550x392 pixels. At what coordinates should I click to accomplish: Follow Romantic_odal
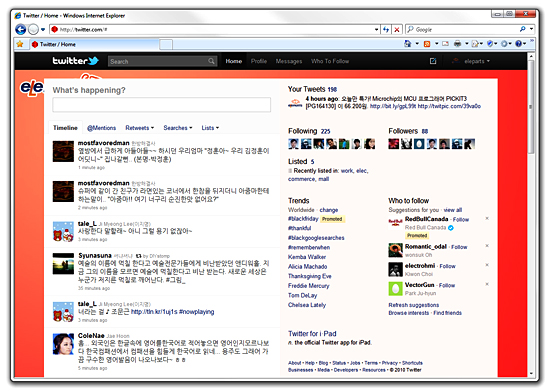(x=459, y=247)
